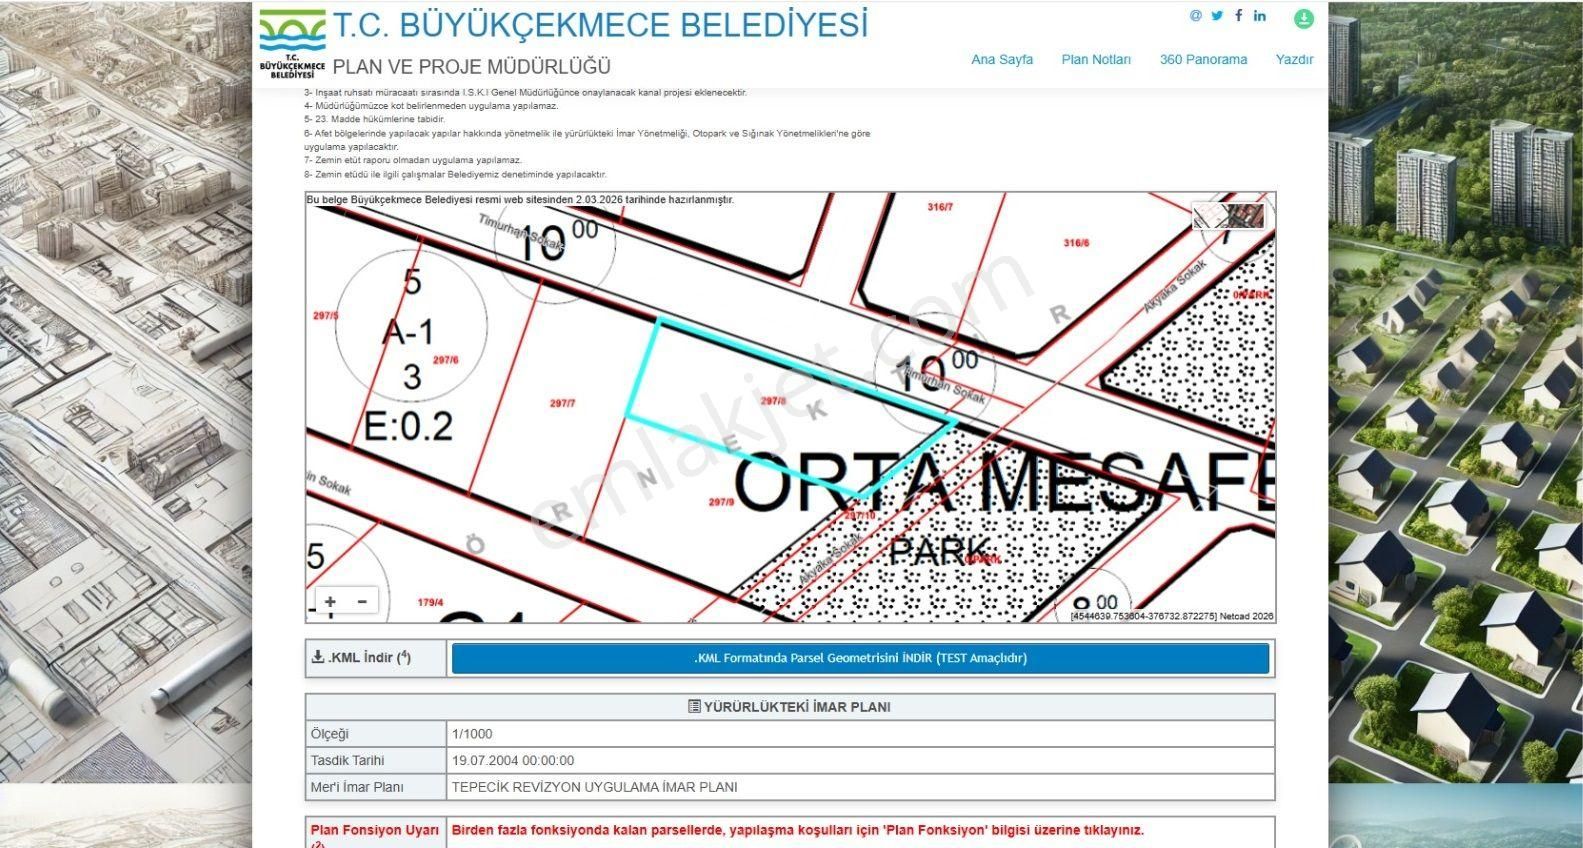Select TEPECİK REVİZYON UYGULAMA İMAR PLANI text
Screen dimensions: 1583x848
(595, 787)
